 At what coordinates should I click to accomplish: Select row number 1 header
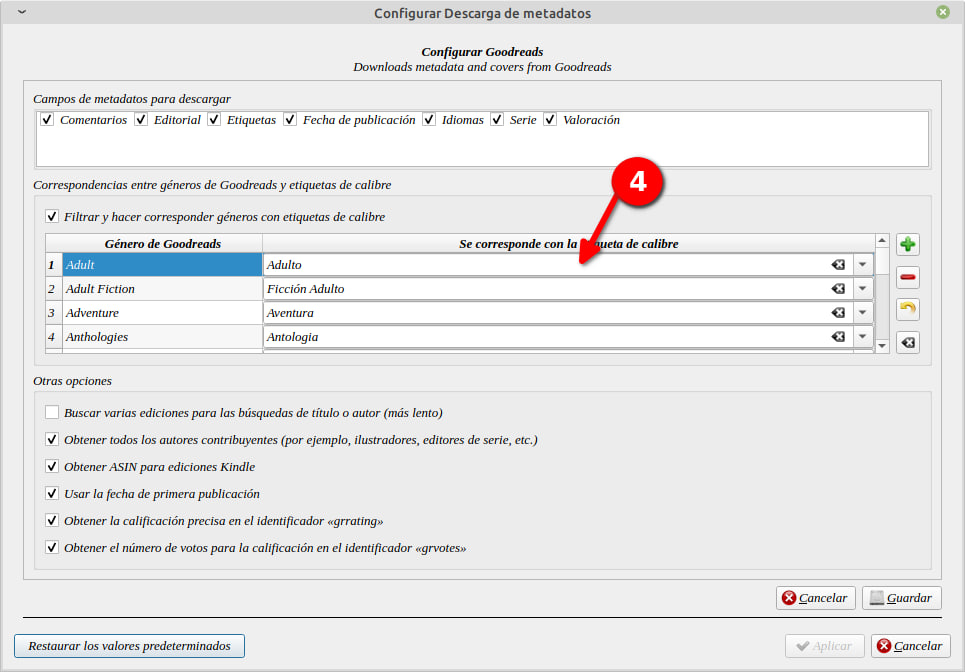click(x=54, y=265)
